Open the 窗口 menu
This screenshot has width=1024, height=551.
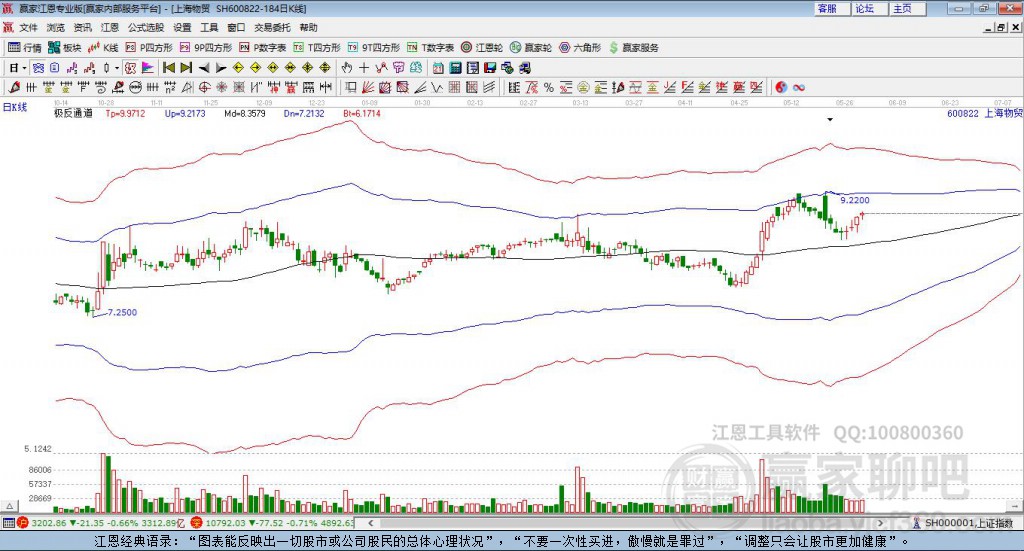[236, 27]
